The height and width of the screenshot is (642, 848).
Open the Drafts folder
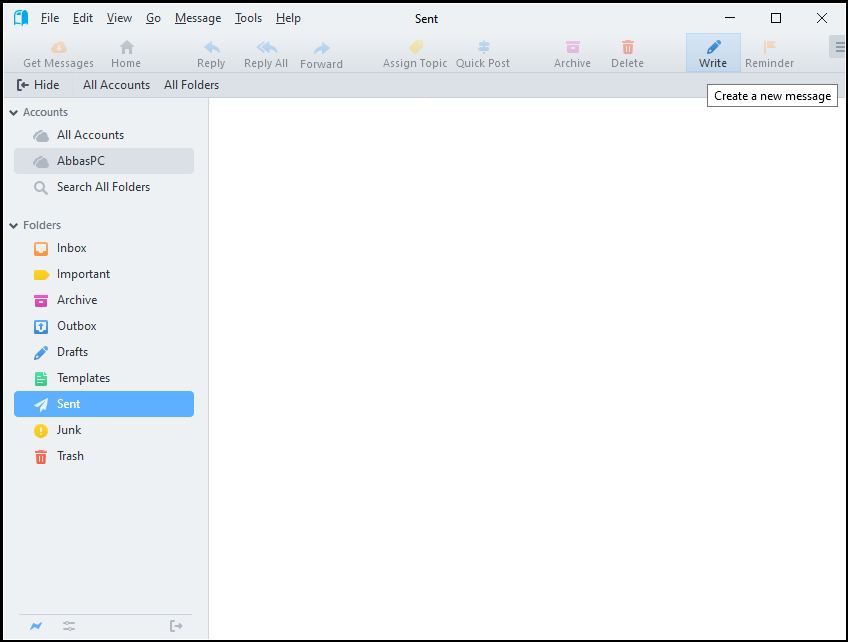[x=104, y=352]
